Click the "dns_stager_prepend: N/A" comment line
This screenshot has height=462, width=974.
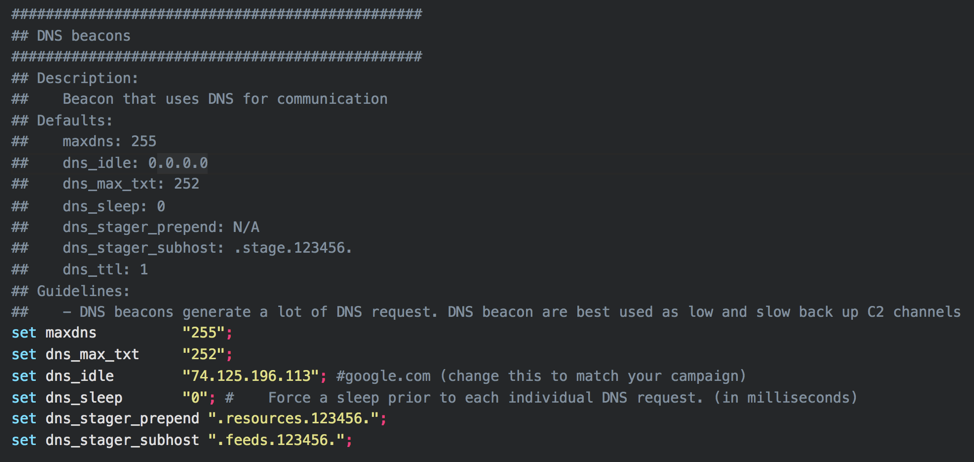pyautogui.click(x=160, y=227)
